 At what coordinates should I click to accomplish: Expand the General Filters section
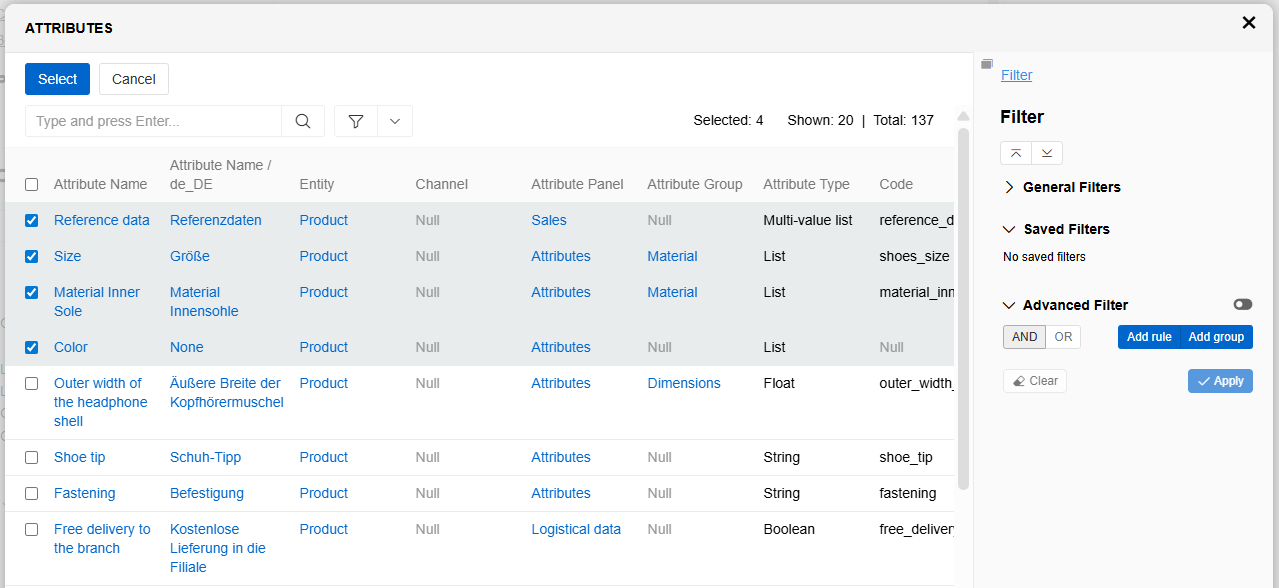1009,187
